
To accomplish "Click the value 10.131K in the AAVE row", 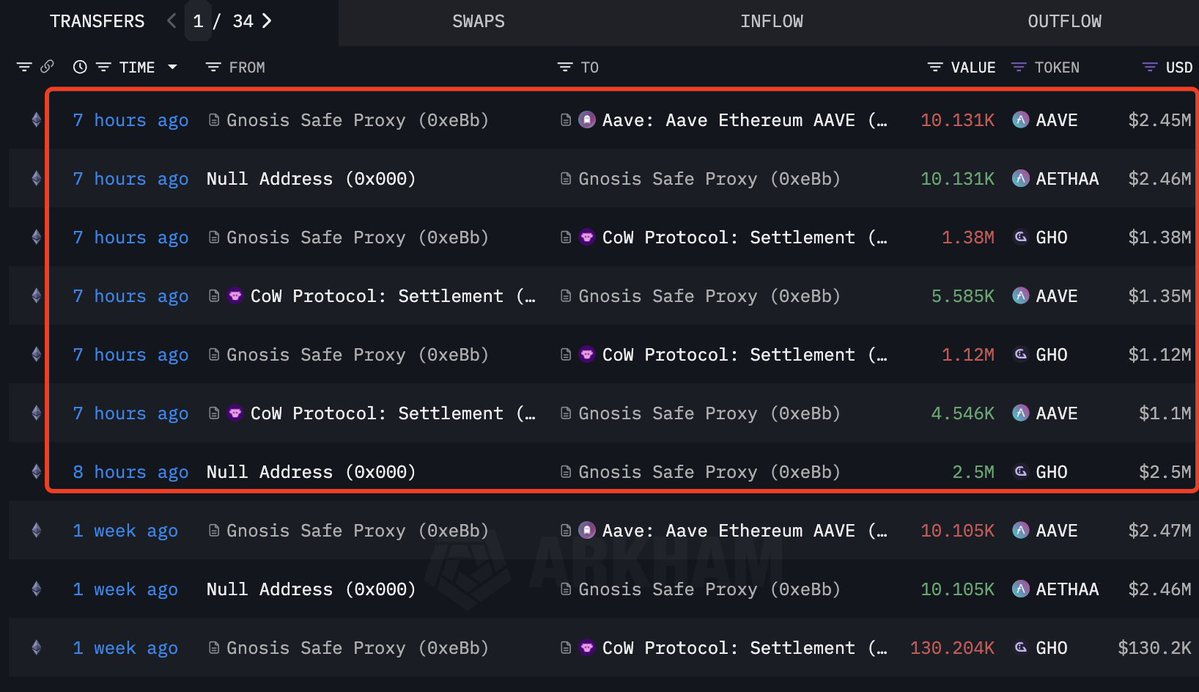I will [x=957, y=120].
